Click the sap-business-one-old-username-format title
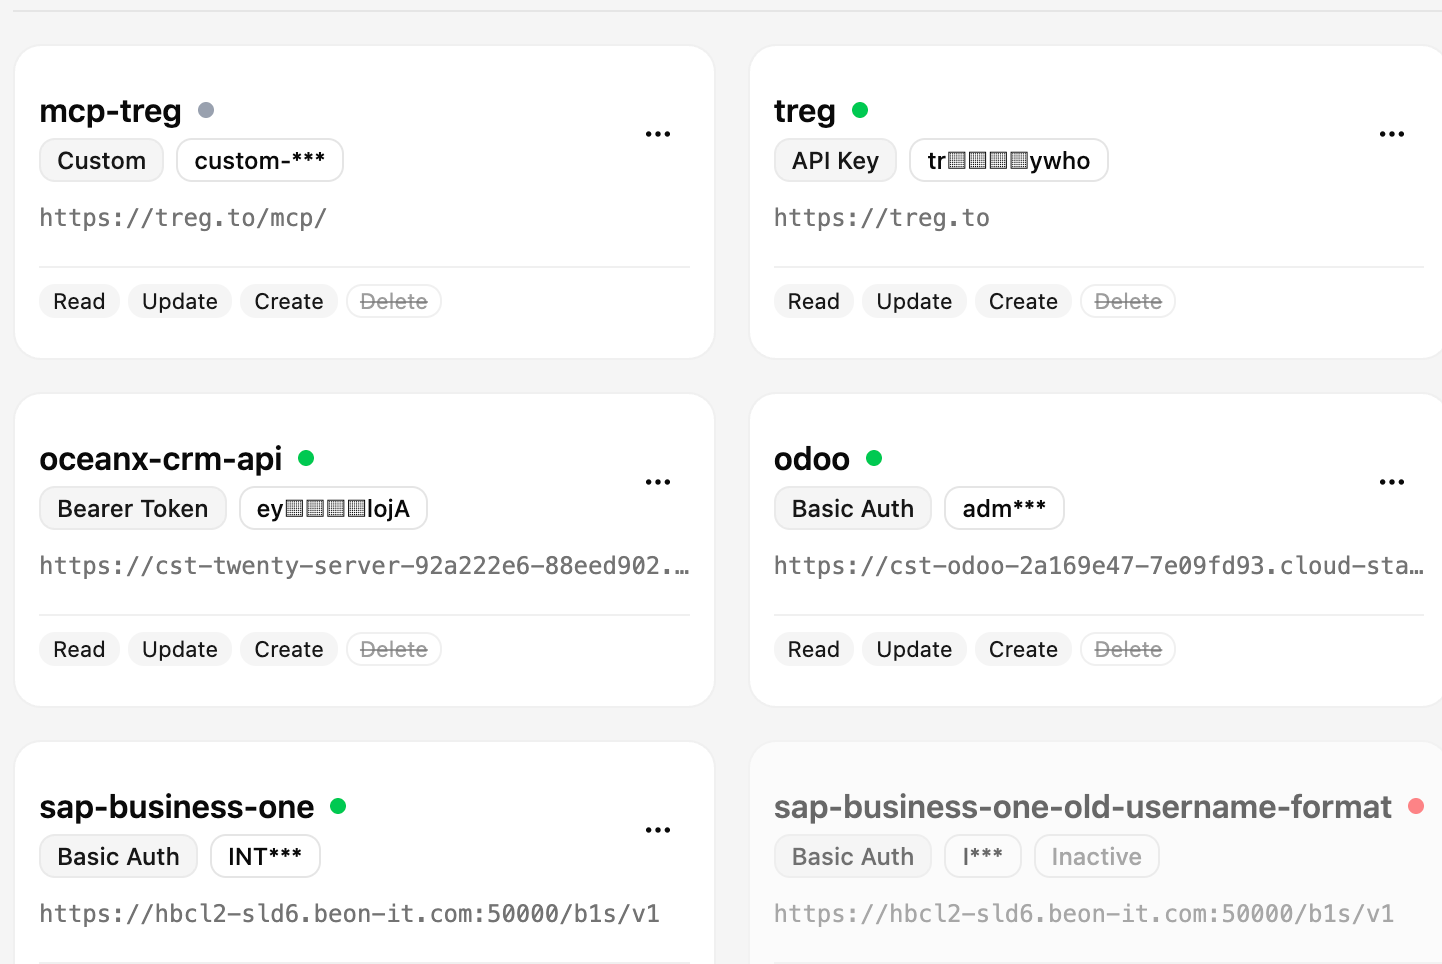The height and width of the screenshot is (964, 1442). pos(1083,806)
